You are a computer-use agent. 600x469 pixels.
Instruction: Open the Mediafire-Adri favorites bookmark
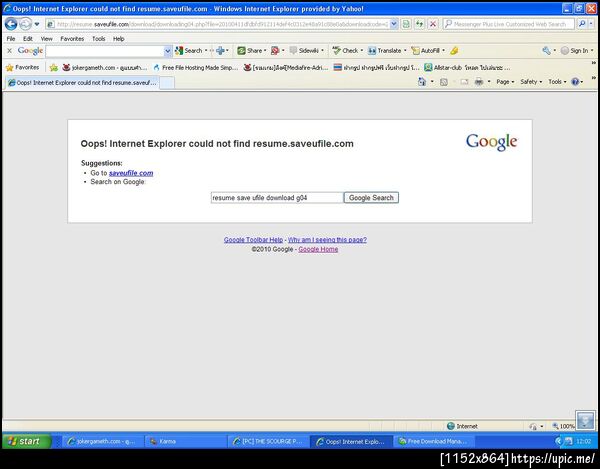[x=286, y=68]
